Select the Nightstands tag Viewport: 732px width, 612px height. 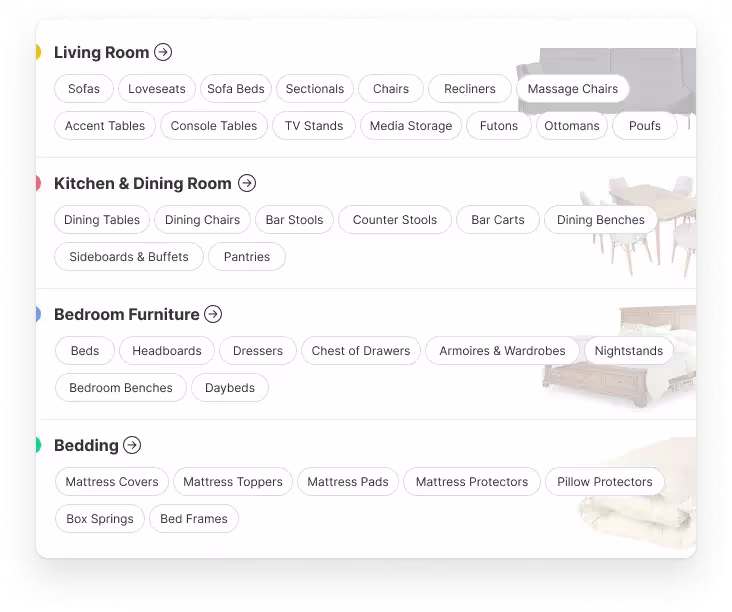(628, 351)
